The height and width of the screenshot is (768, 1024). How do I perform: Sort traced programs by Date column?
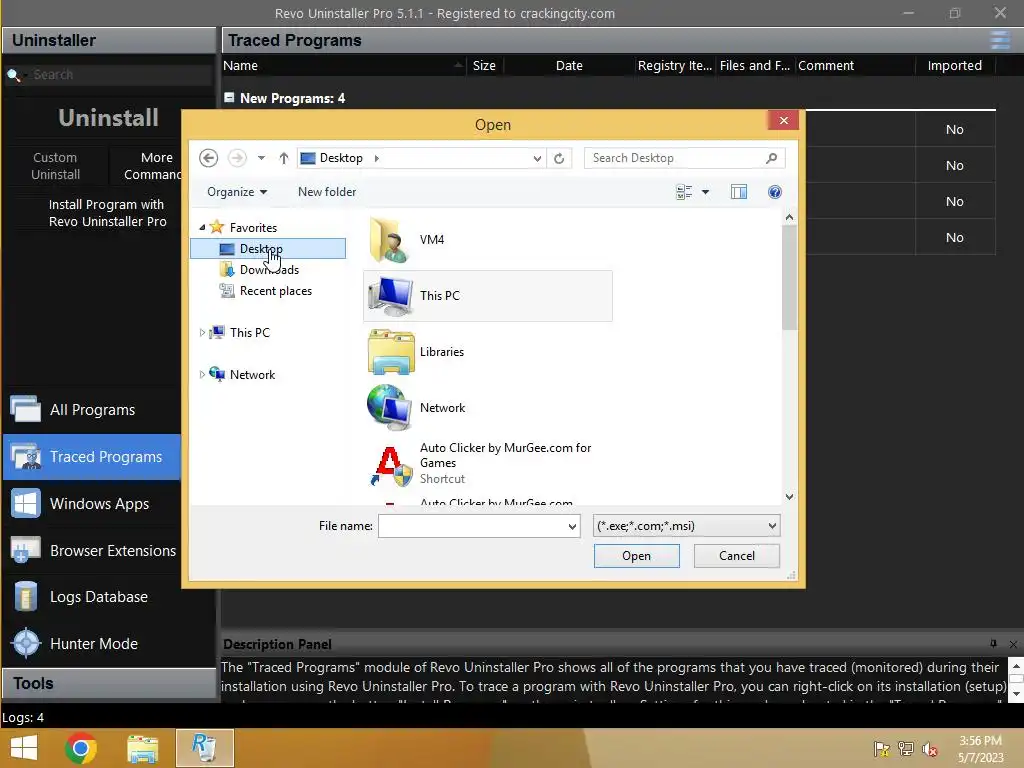[569, 65]
